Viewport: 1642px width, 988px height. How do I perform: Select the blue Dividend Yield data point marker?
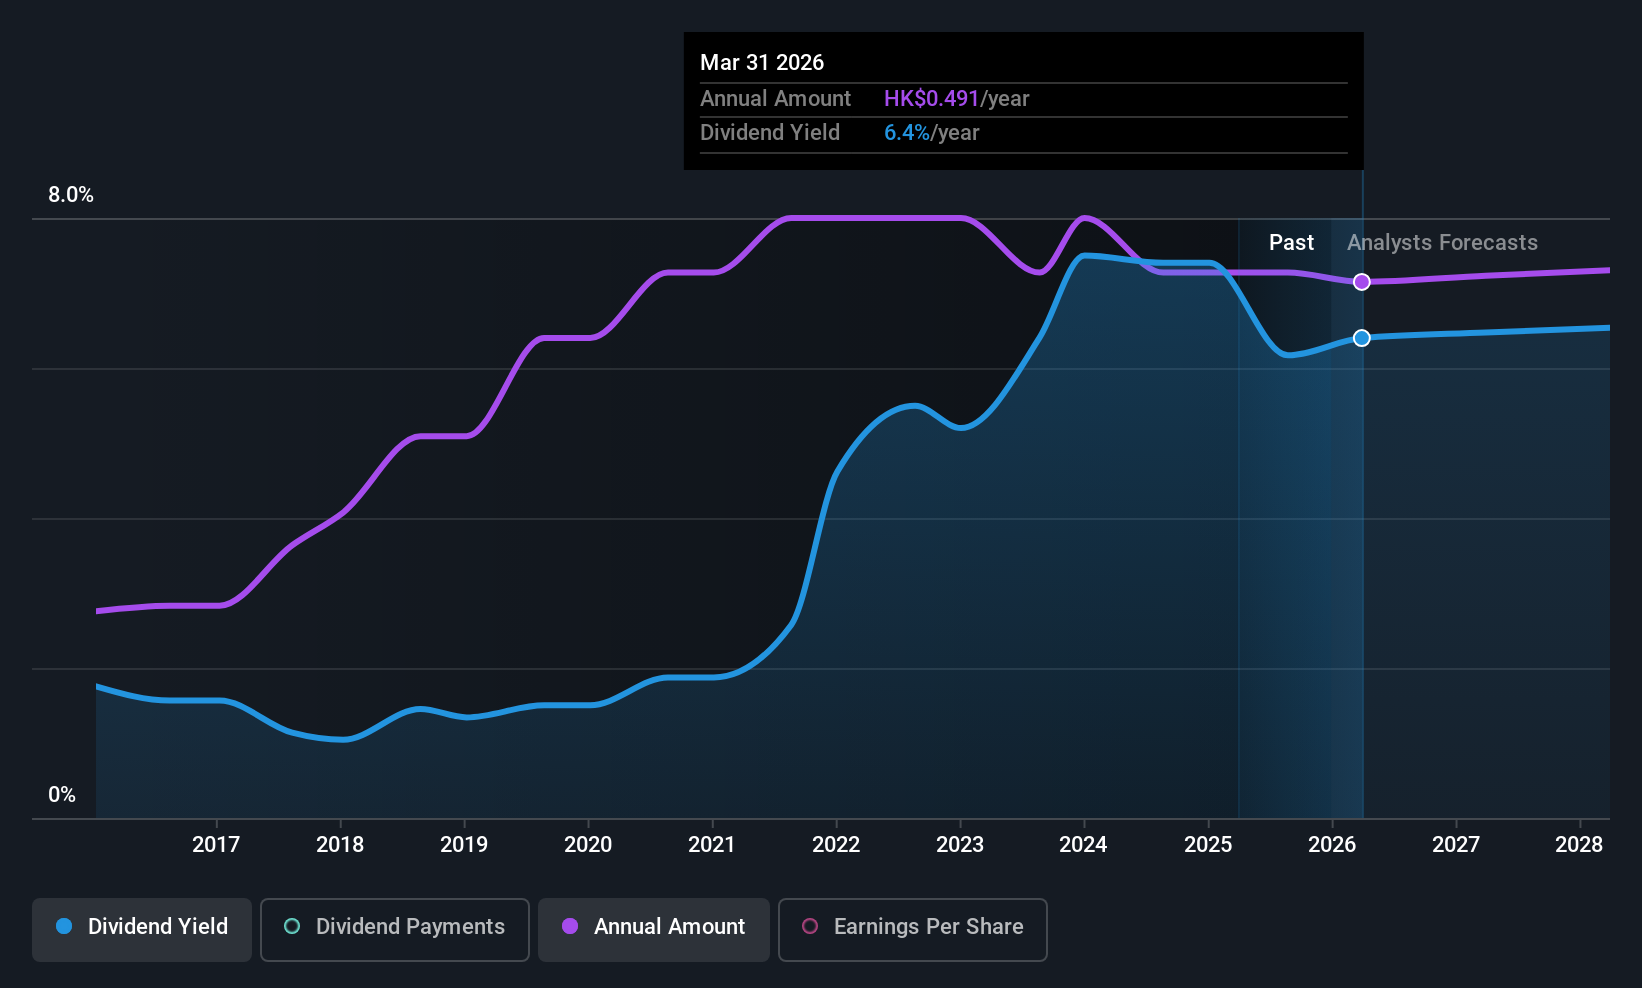[1362, 338]
